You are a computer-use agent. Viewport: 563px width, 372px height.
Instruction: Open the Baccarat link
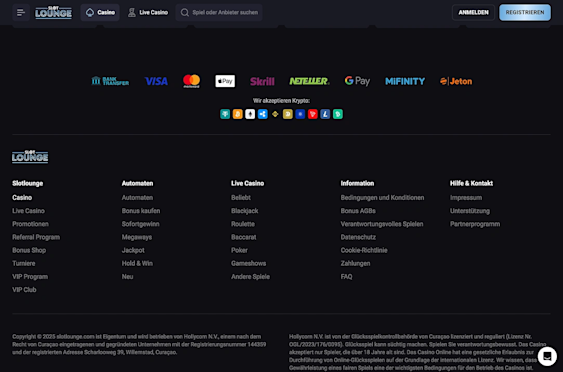tap(244, 237)
